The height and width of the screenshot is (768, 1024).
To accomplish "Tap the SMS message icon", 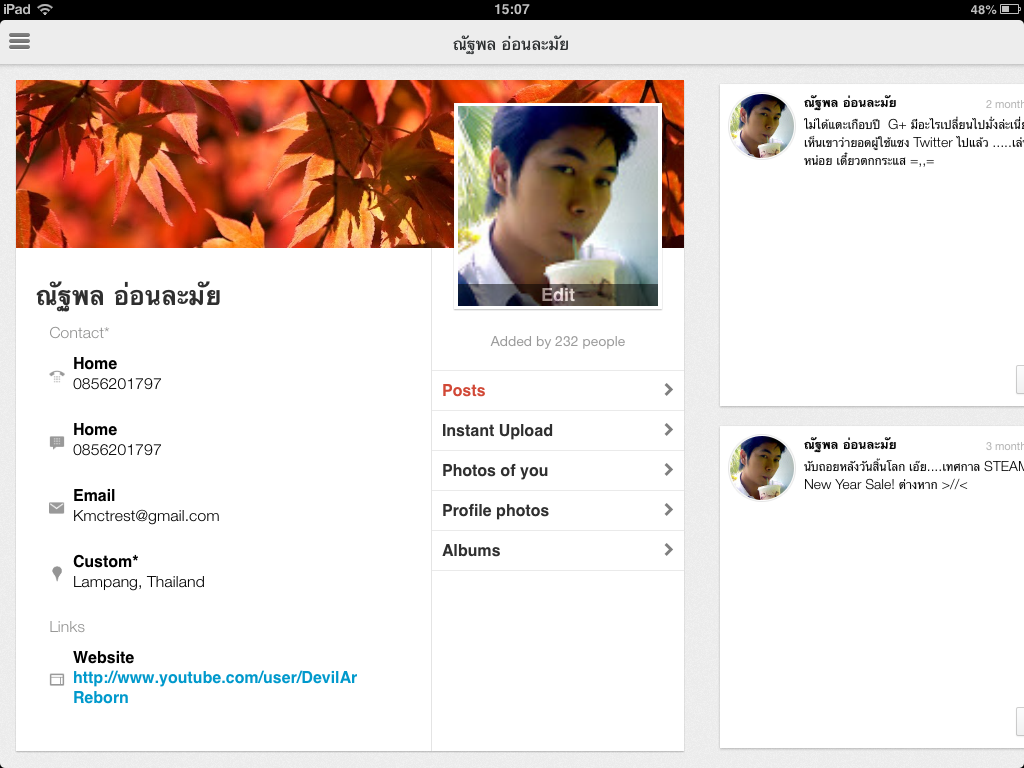I will (57, 442).
